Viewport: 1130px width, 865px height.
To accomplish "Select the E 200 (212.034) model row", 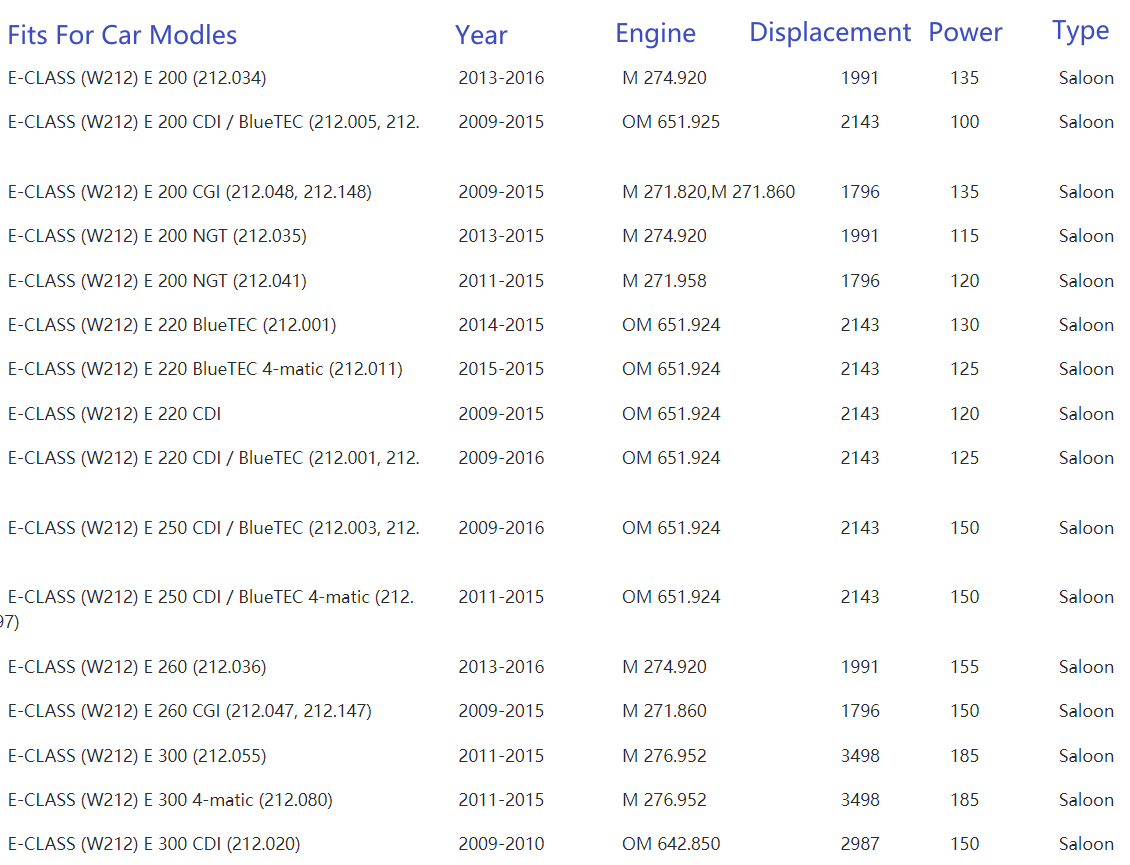I will 137,78.
